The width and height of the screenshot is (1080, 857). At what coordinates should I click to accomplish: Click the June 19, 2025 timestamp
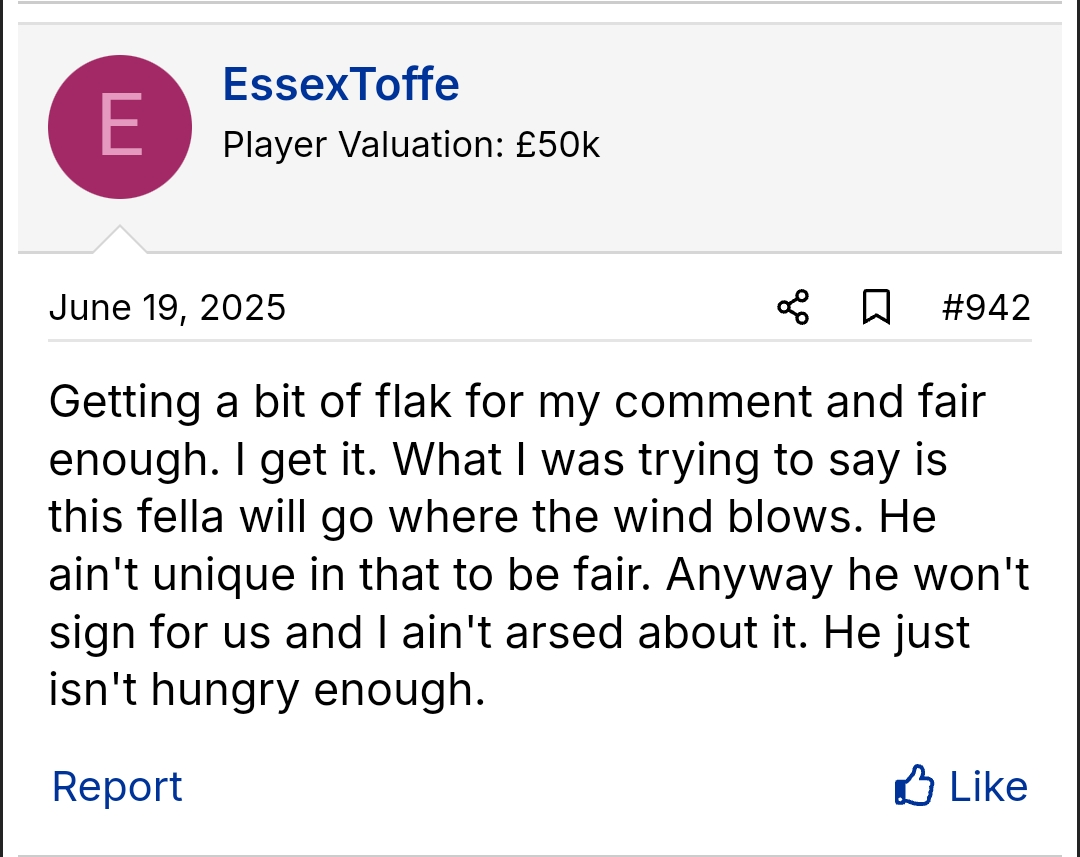coord(167,308)
